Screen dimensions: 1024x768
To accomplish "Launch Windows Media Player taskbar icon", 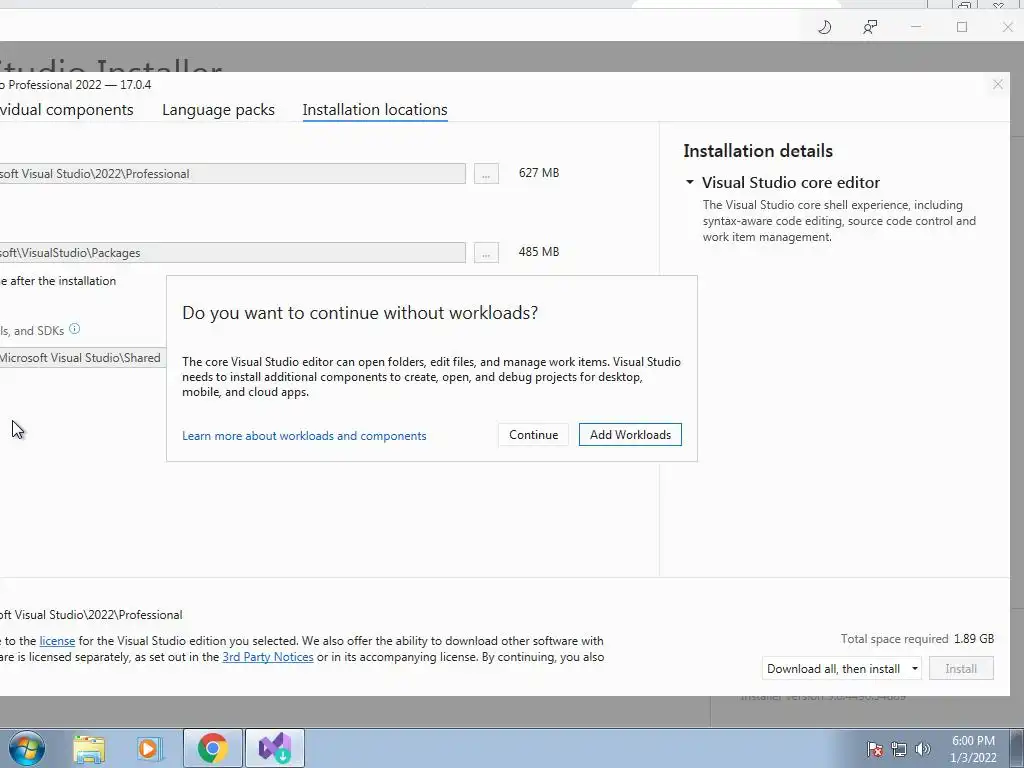I will [x=148, y=748].
